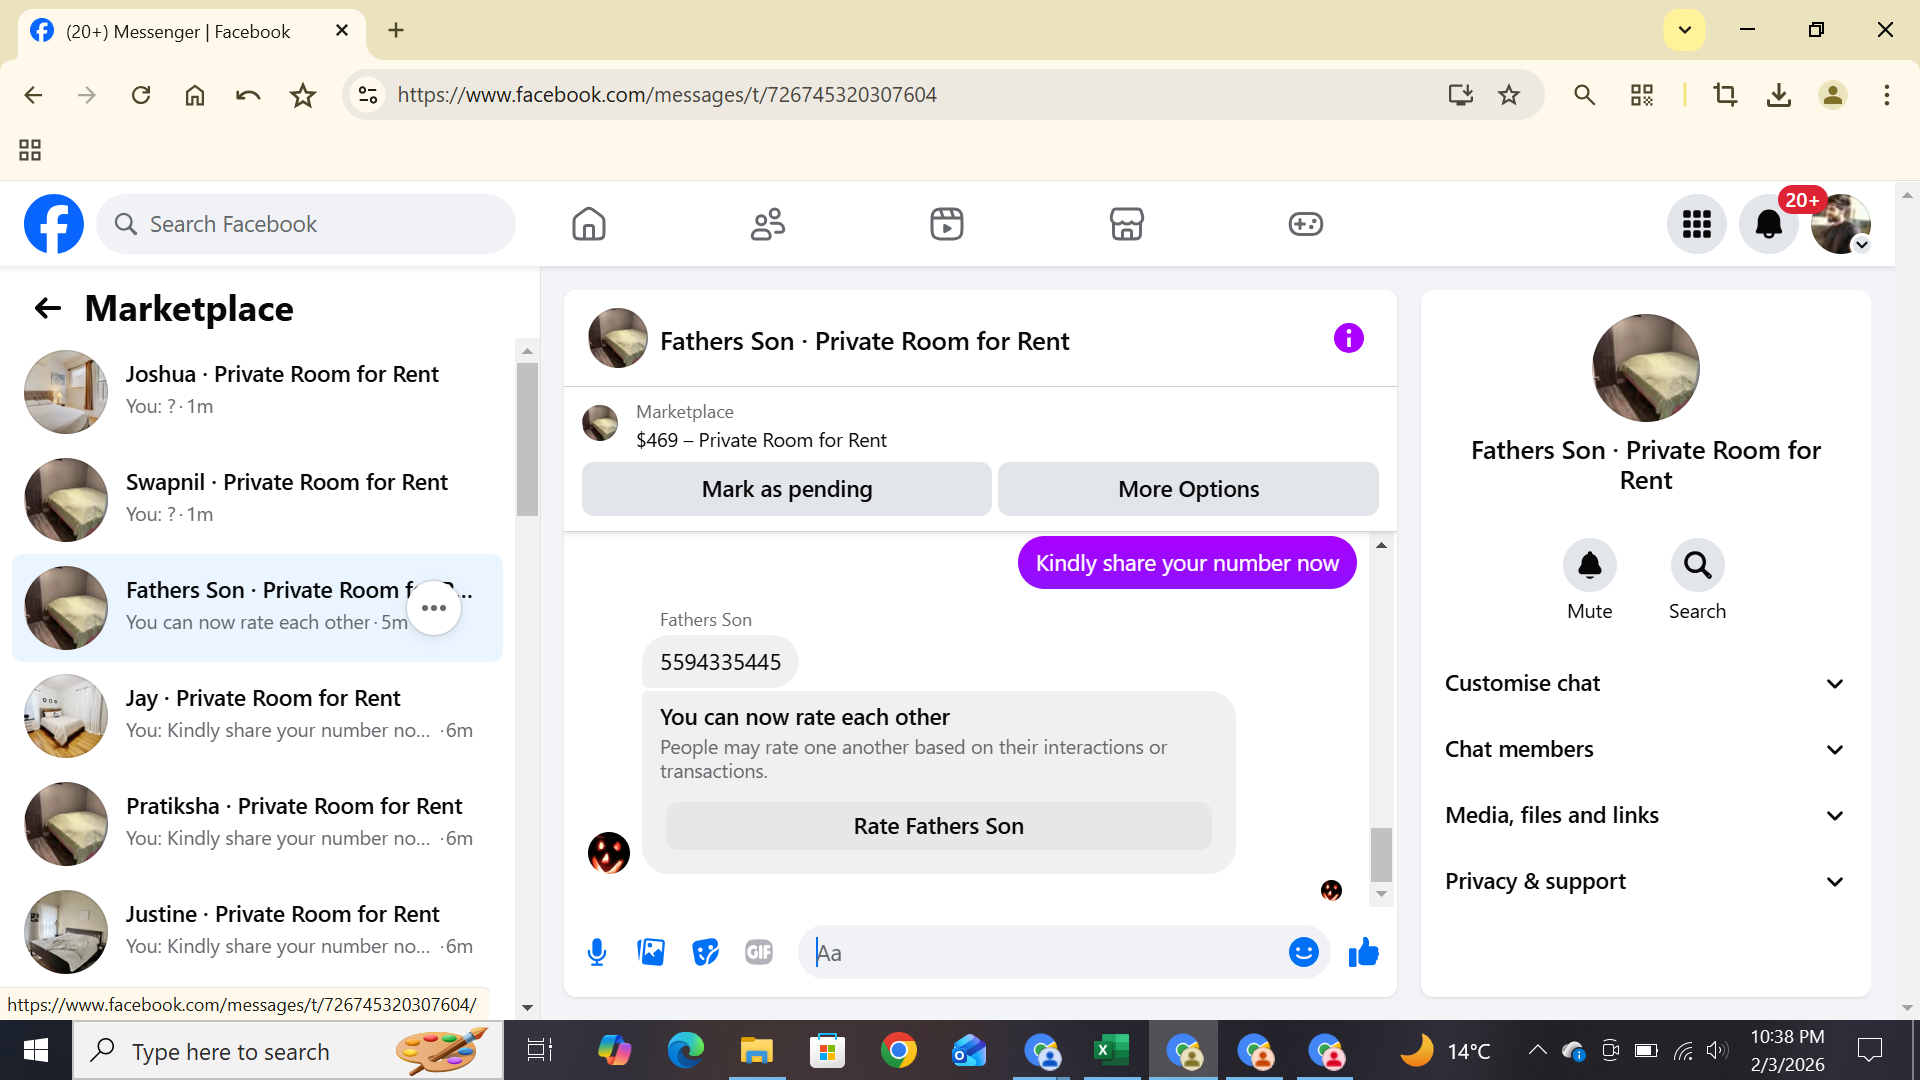Click the Mark as pending button
This screenshot has height=1080, width=1920.
click(x=786, y=489)
